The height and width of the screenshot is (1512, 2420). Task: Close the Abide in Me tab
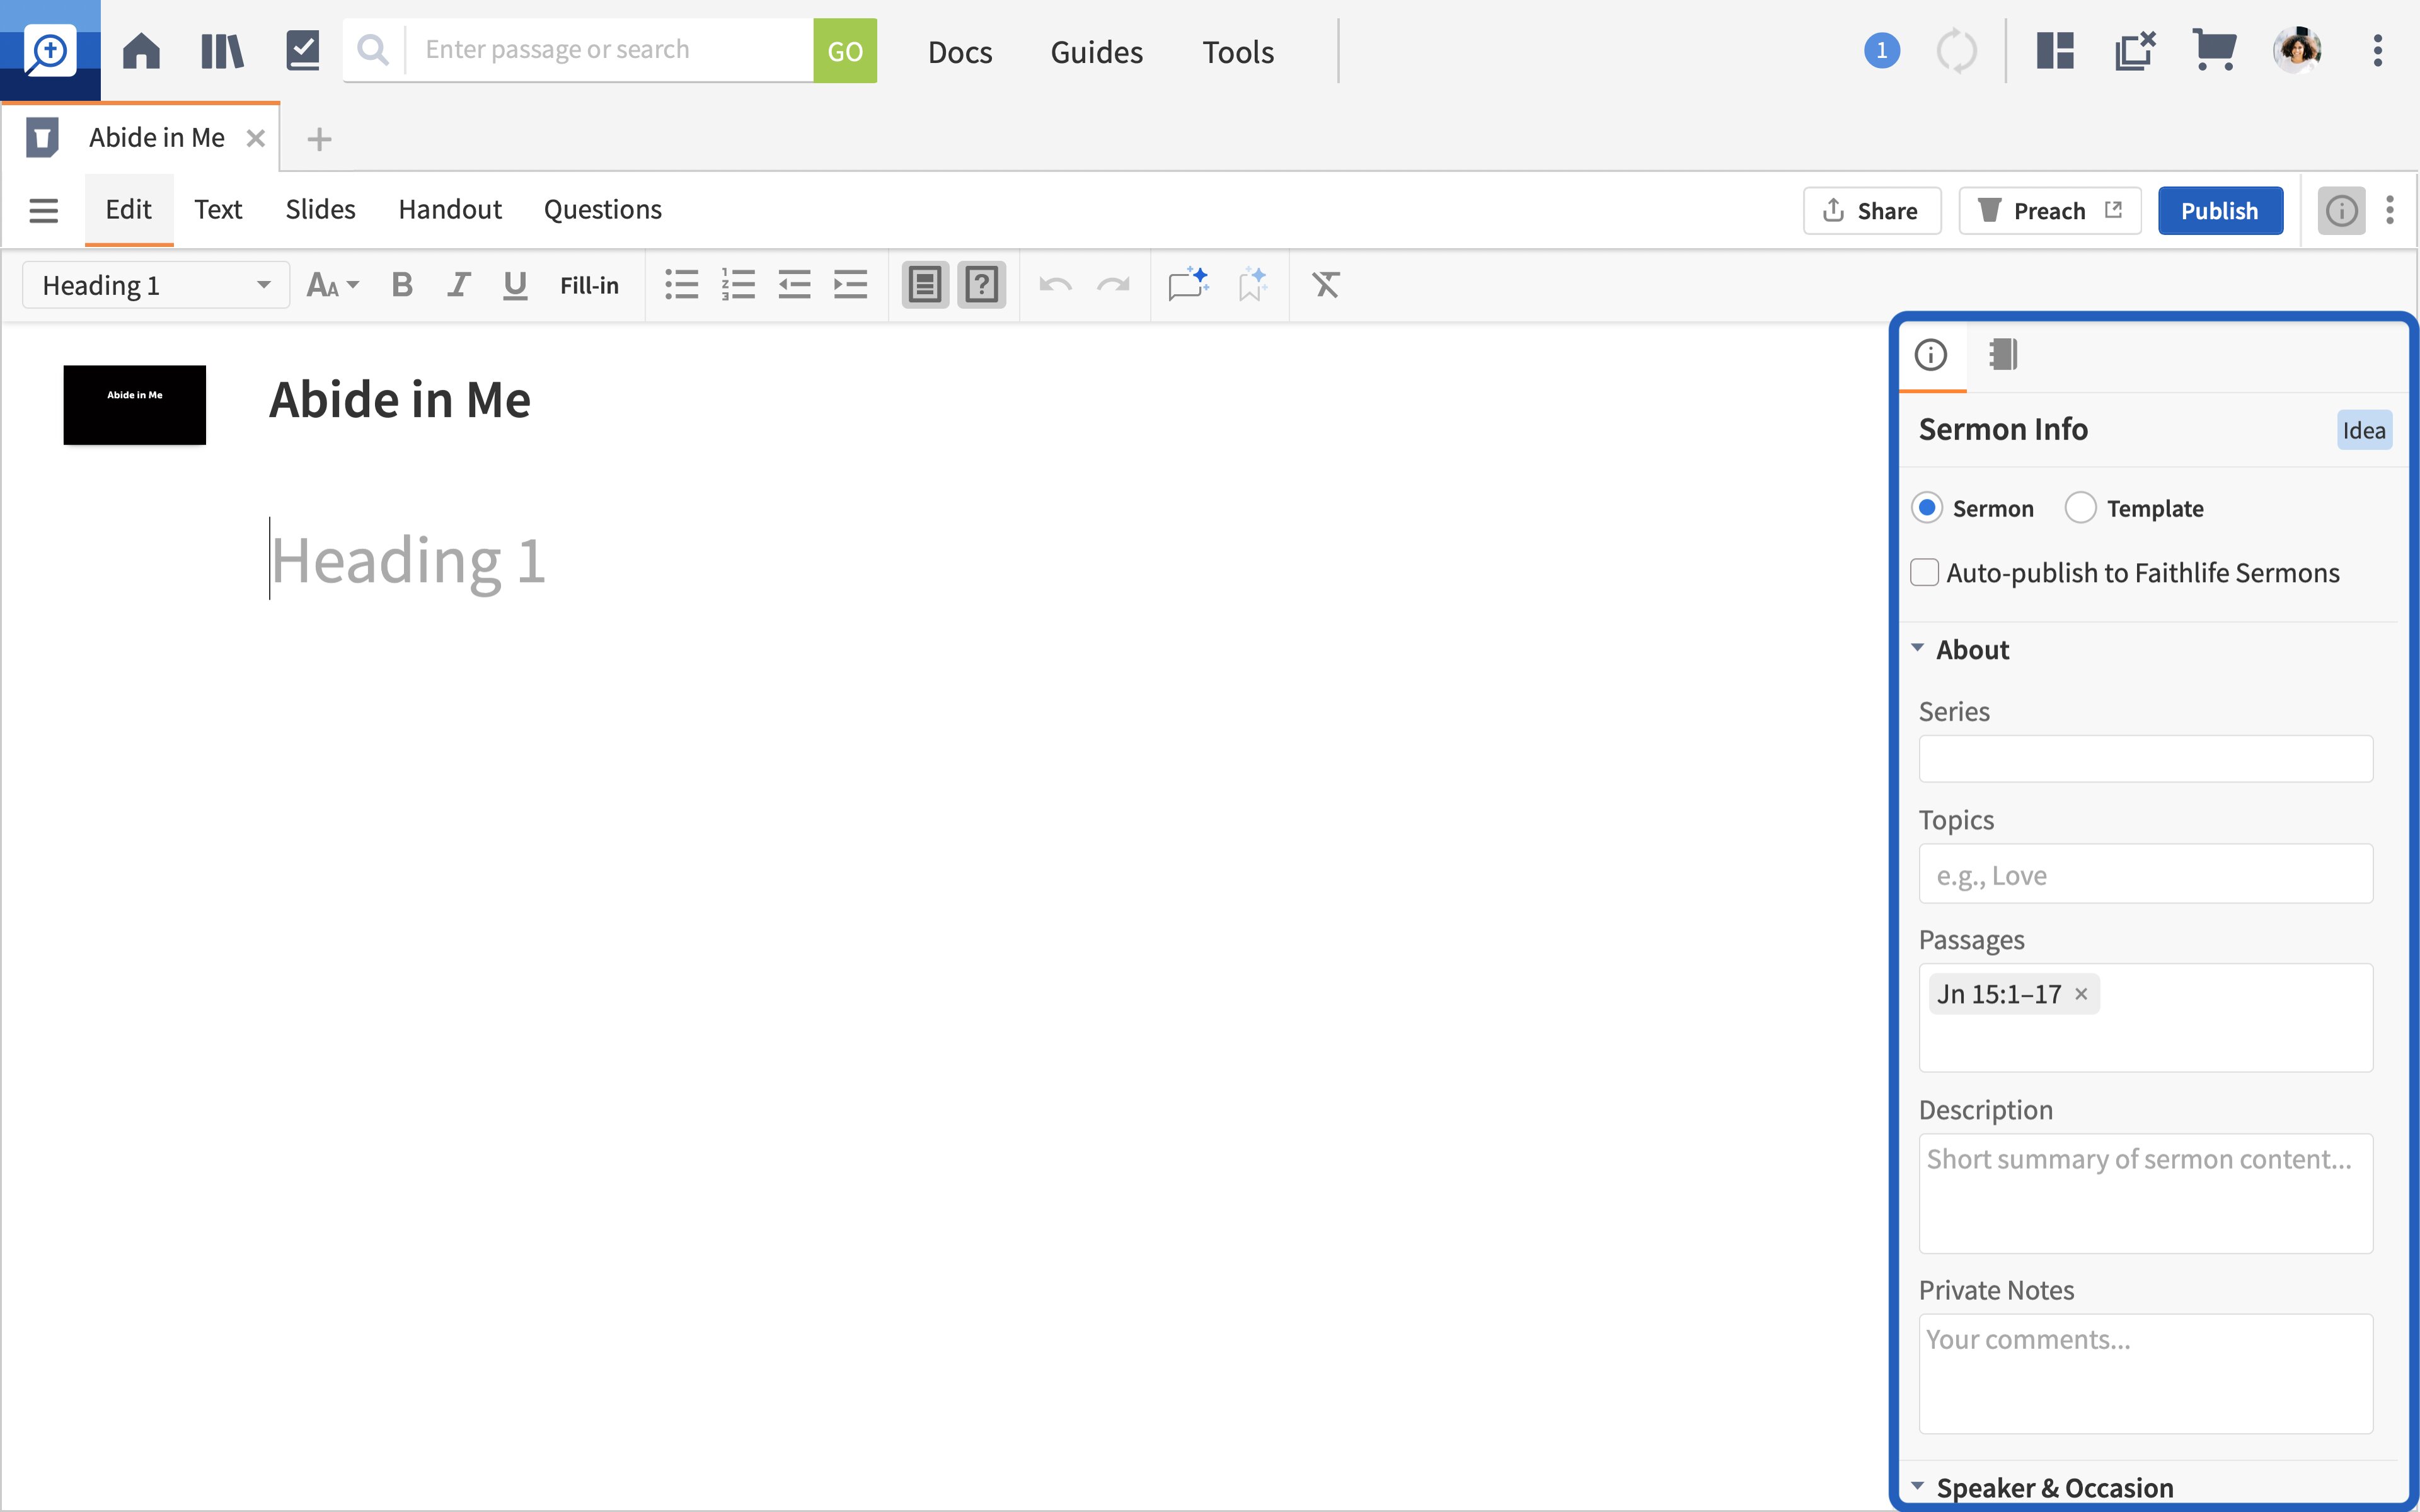(256, 138)
